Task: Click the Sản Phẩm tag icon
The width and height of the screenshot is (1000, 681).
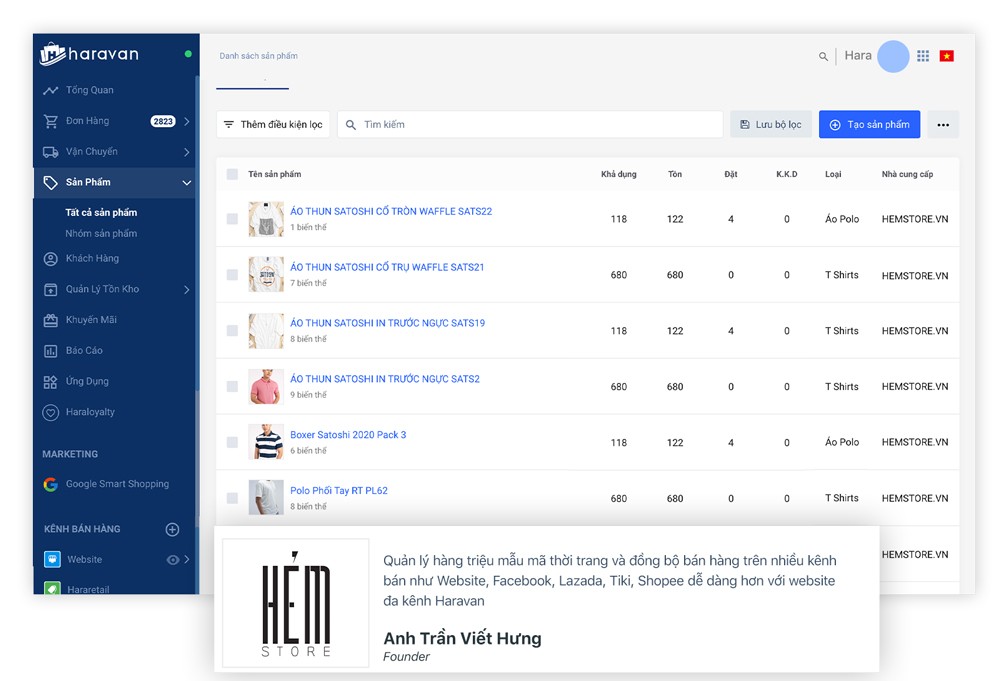Action: [x=50, y=182]
